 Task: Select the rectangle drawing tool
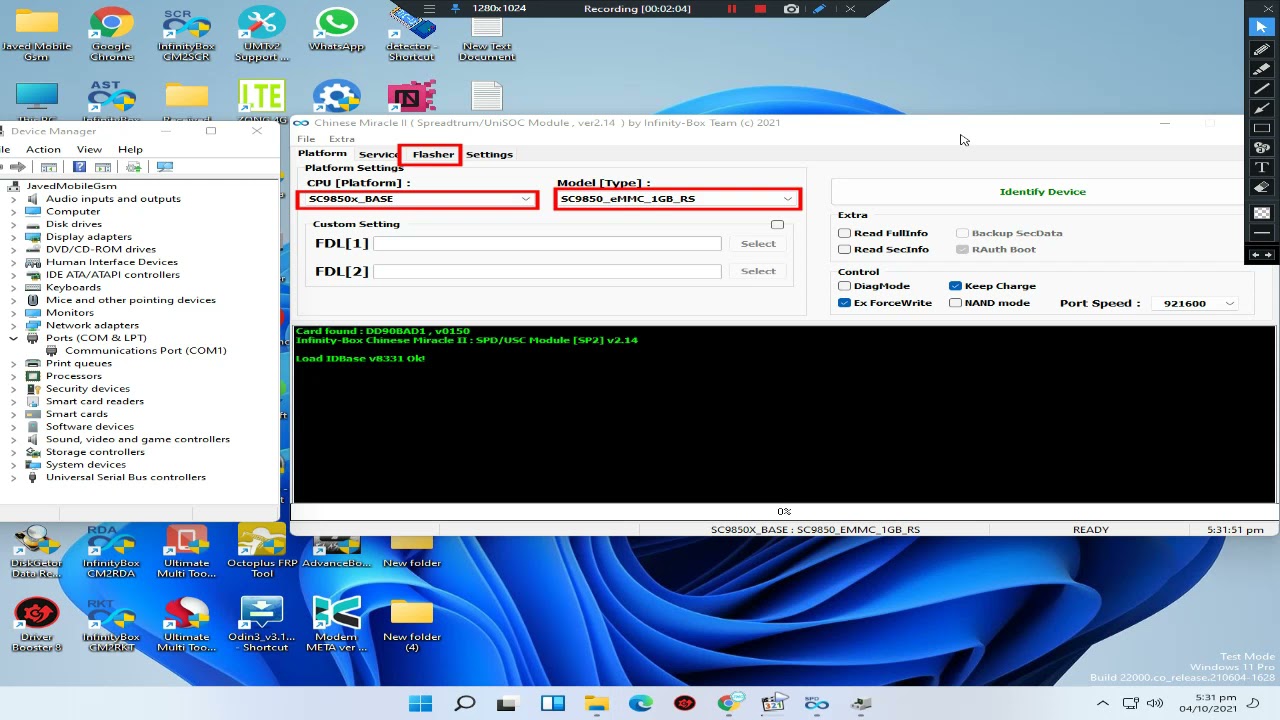coord(1261,128)
